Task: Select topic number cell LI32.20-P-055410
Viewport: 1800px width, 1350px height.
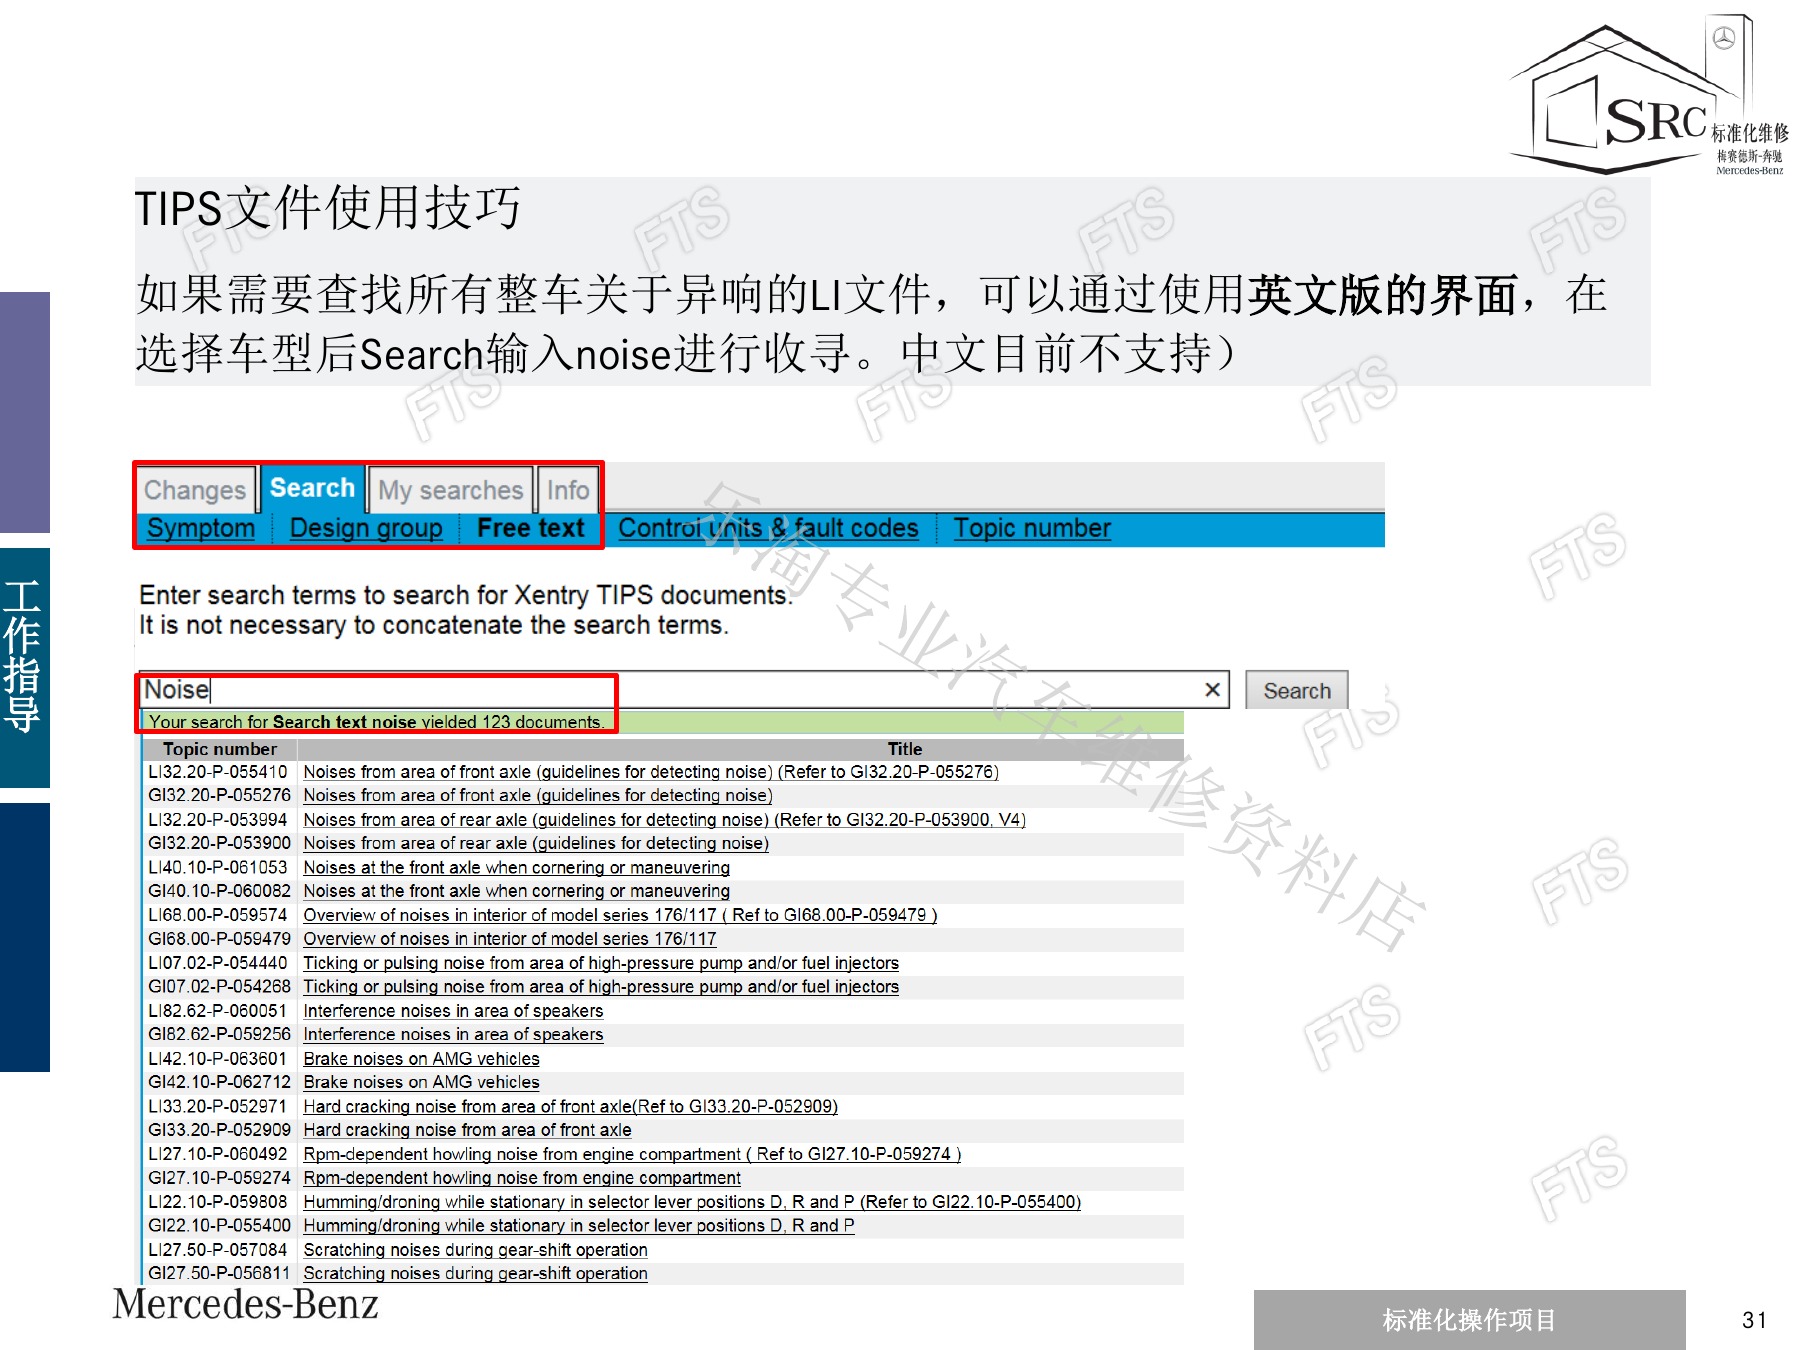Action: click(218, 772)
